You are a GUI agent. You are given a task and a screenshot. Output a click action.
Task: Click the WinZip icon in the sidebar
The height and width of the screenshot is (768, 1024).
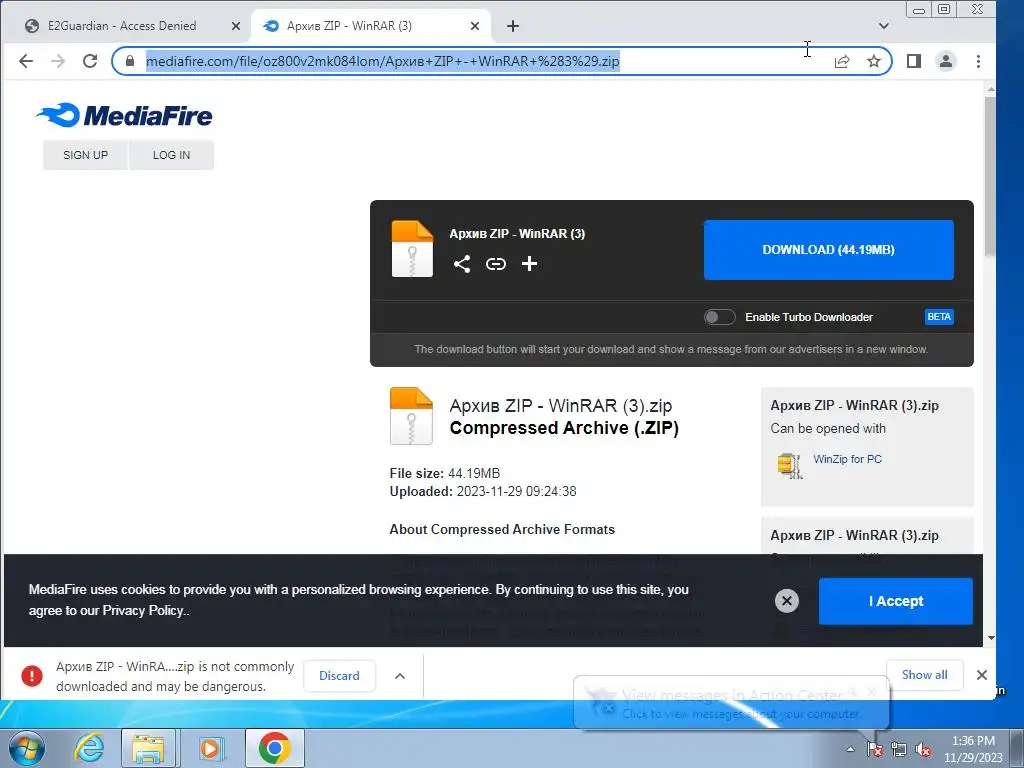point(790,466)
